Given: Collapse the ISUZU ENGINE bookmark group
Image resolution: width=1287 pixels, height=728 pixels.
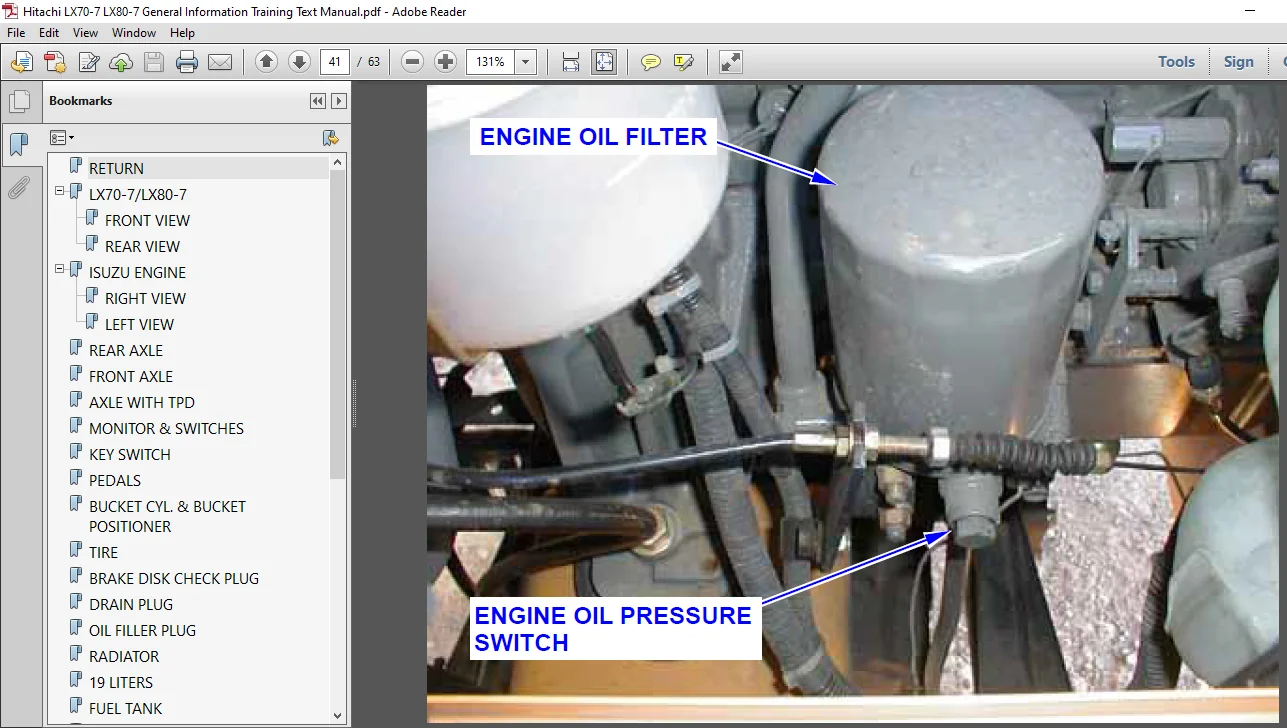Looking at the screenshot, I should coord(60,269).
